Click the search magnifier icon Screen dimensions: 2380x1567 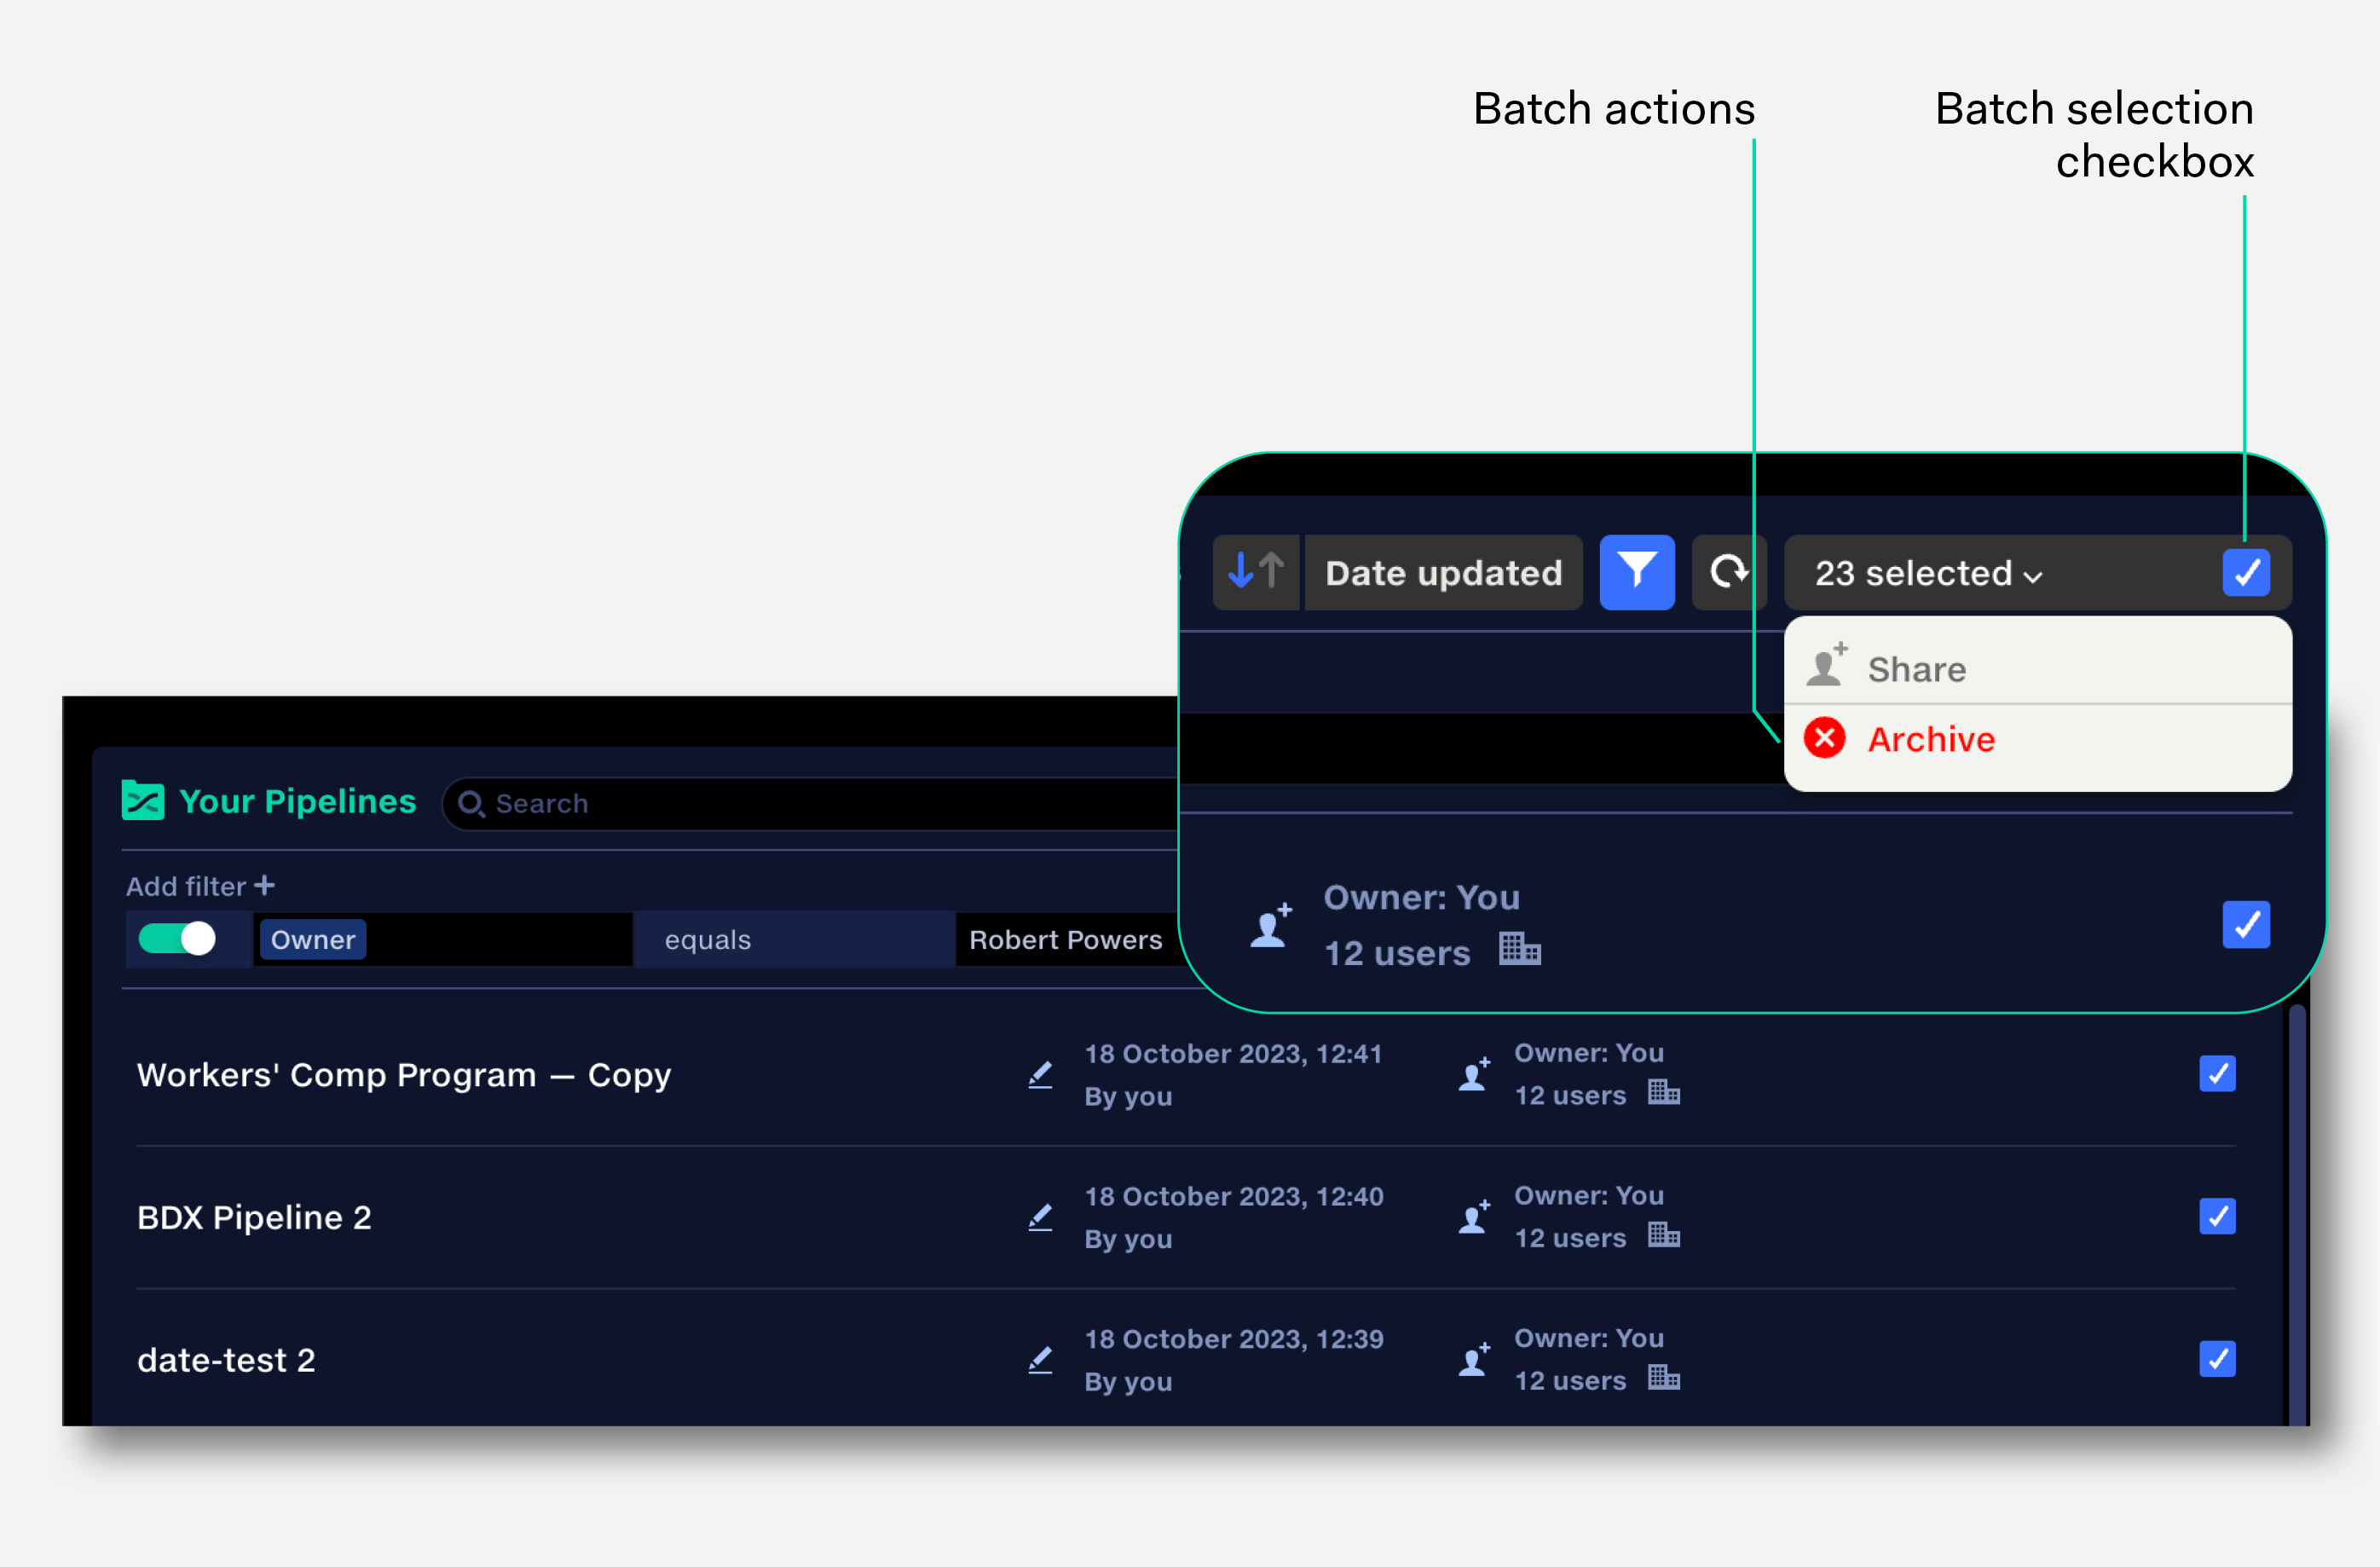(471, 804)
